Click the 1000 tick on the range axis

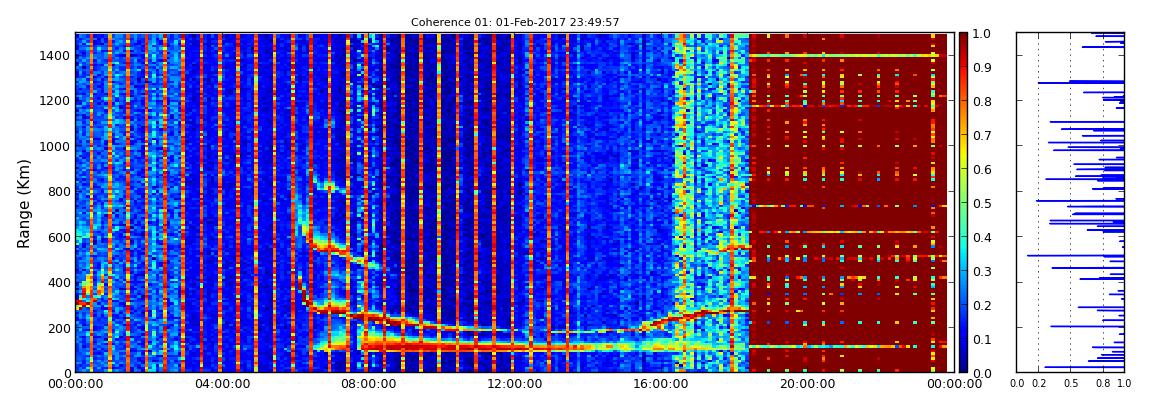tap(56, 146)
